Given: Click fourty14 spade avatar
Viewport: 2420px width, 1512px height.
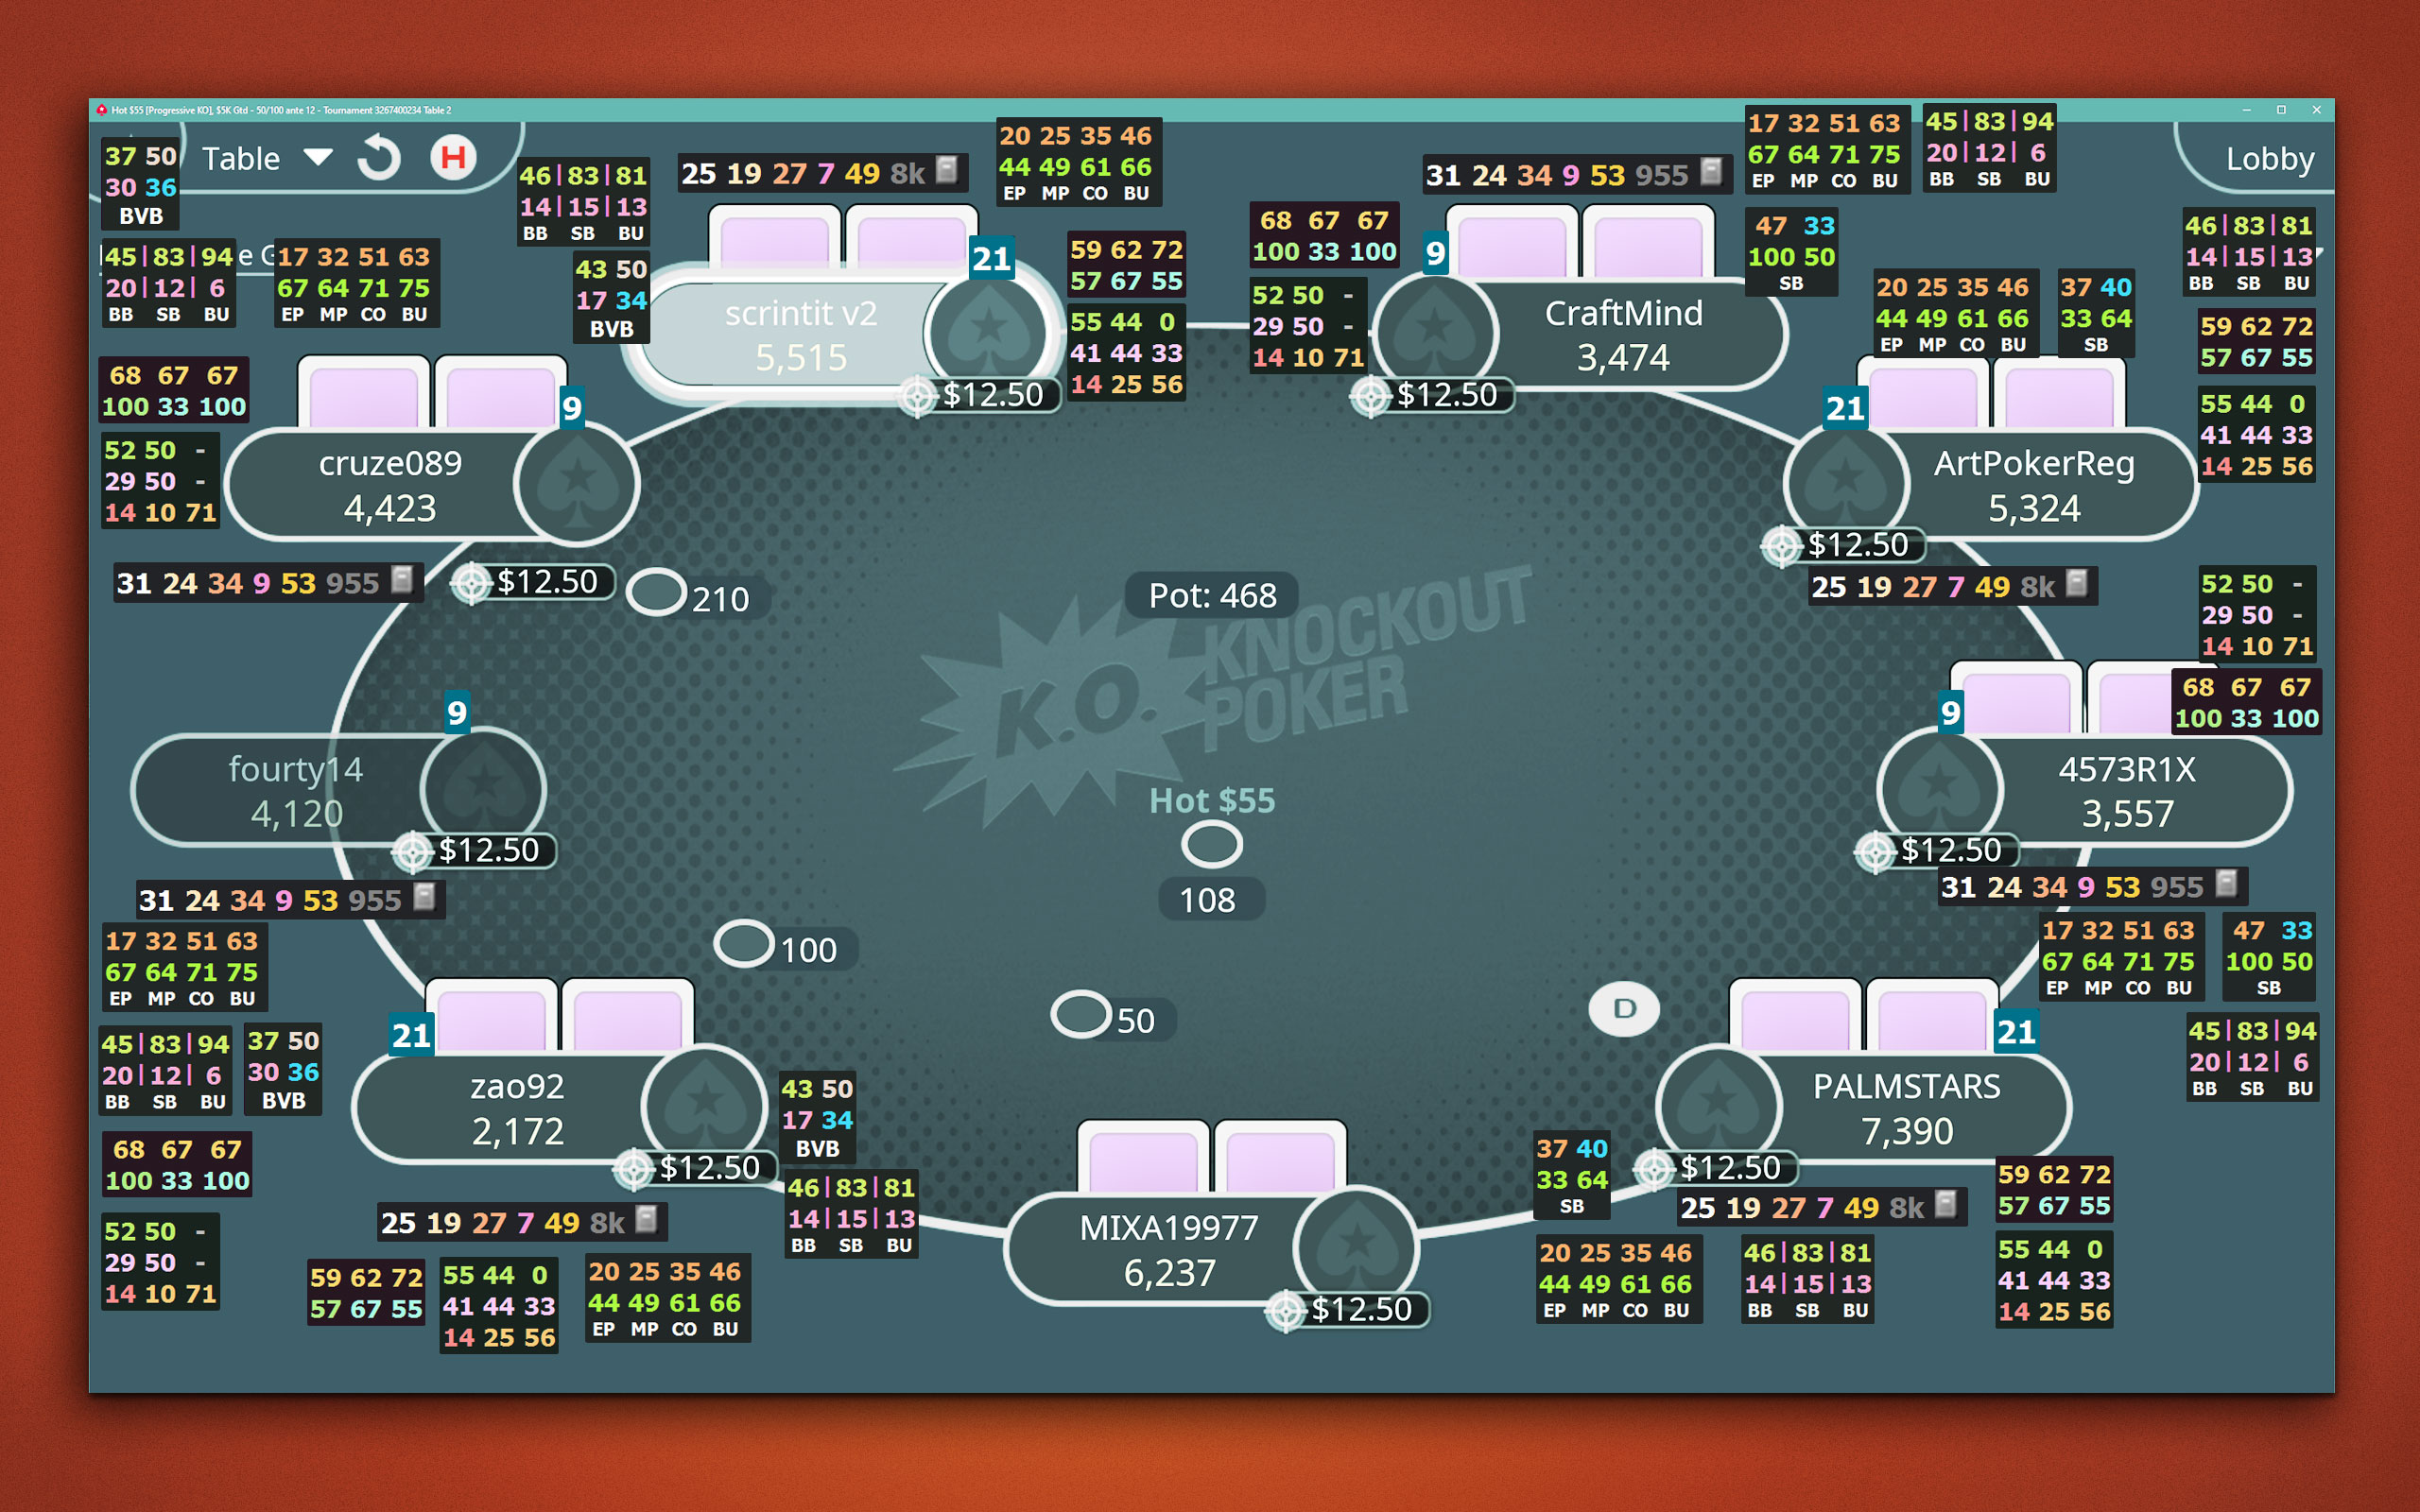Looking at the screenshot, I should (483, 788).
